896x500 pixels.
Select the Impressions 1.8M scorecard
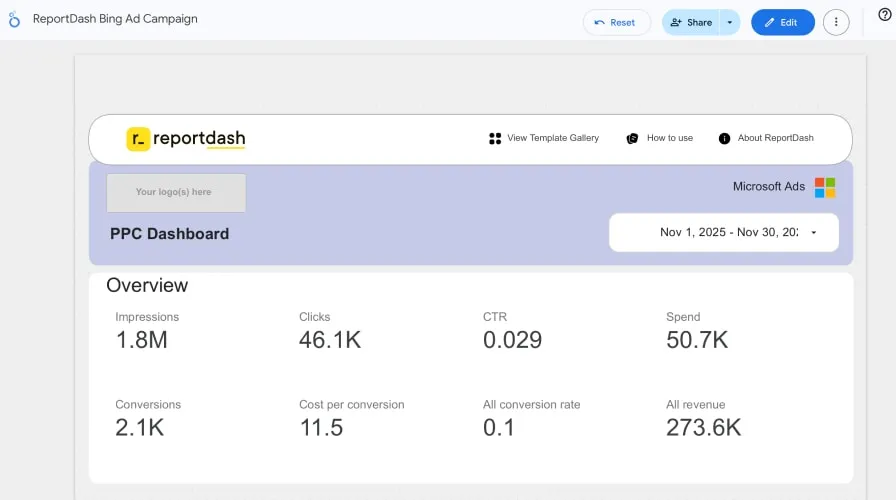click(147, 331)
